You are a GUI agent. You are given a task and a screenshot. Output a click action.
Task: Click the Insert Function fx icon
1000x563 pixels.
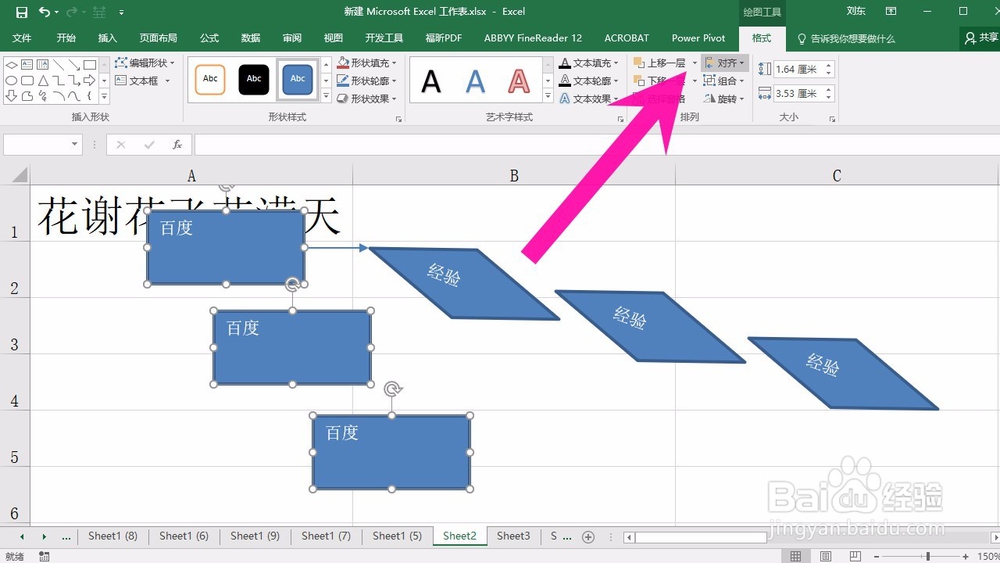tap(177, 145)
